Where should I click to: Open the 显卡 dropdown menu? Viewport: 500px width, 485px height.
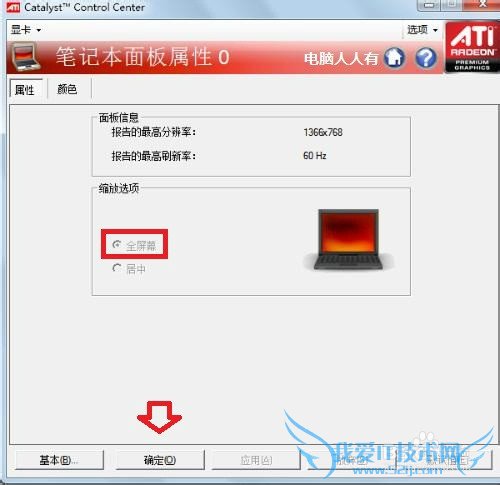click(26, 30)
